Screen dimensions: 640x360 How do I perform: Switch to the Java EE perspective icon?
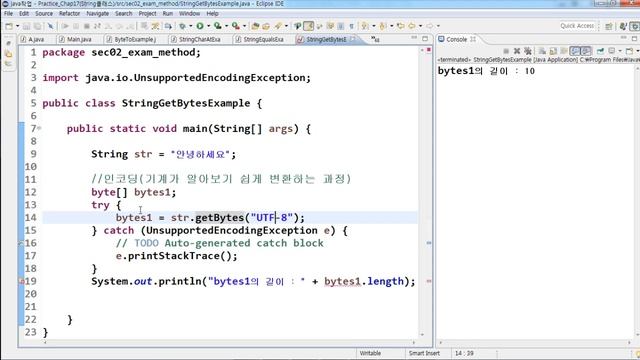(x=623, y=26)
